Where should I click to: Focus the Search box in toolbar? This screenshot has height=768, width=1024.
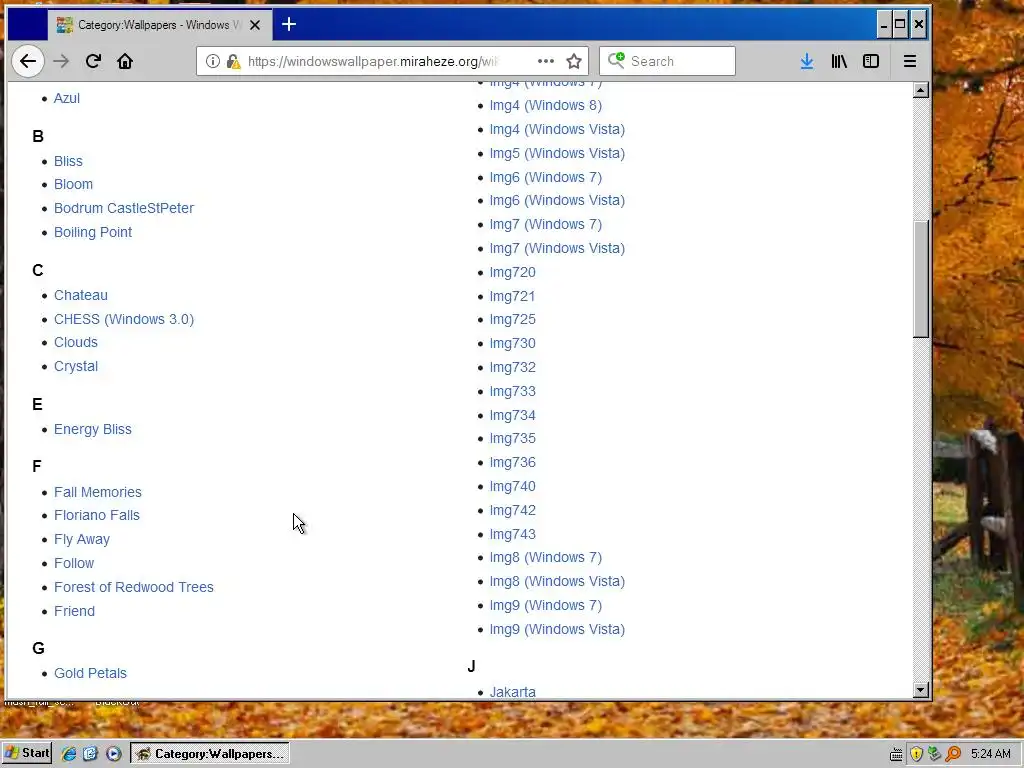[x=667, y=61]
